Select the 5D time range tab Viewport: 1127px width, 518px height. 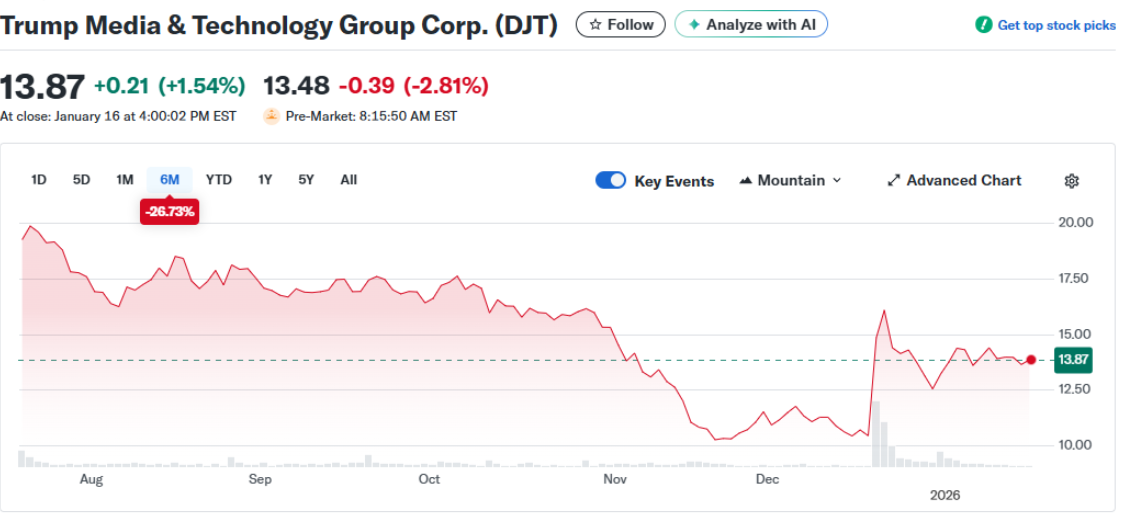[x=81, y=180]
